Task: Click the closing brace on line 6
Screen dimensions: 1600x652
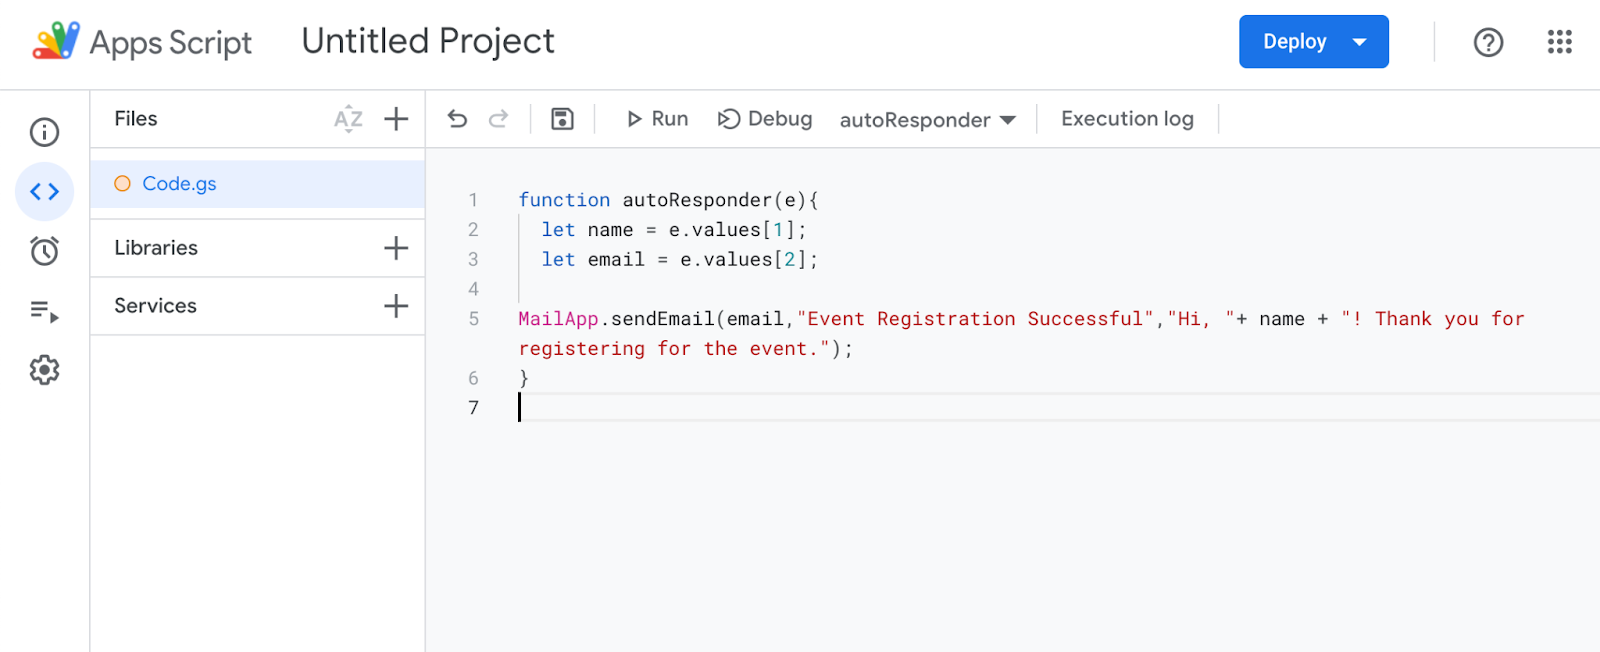Action: 523,378
